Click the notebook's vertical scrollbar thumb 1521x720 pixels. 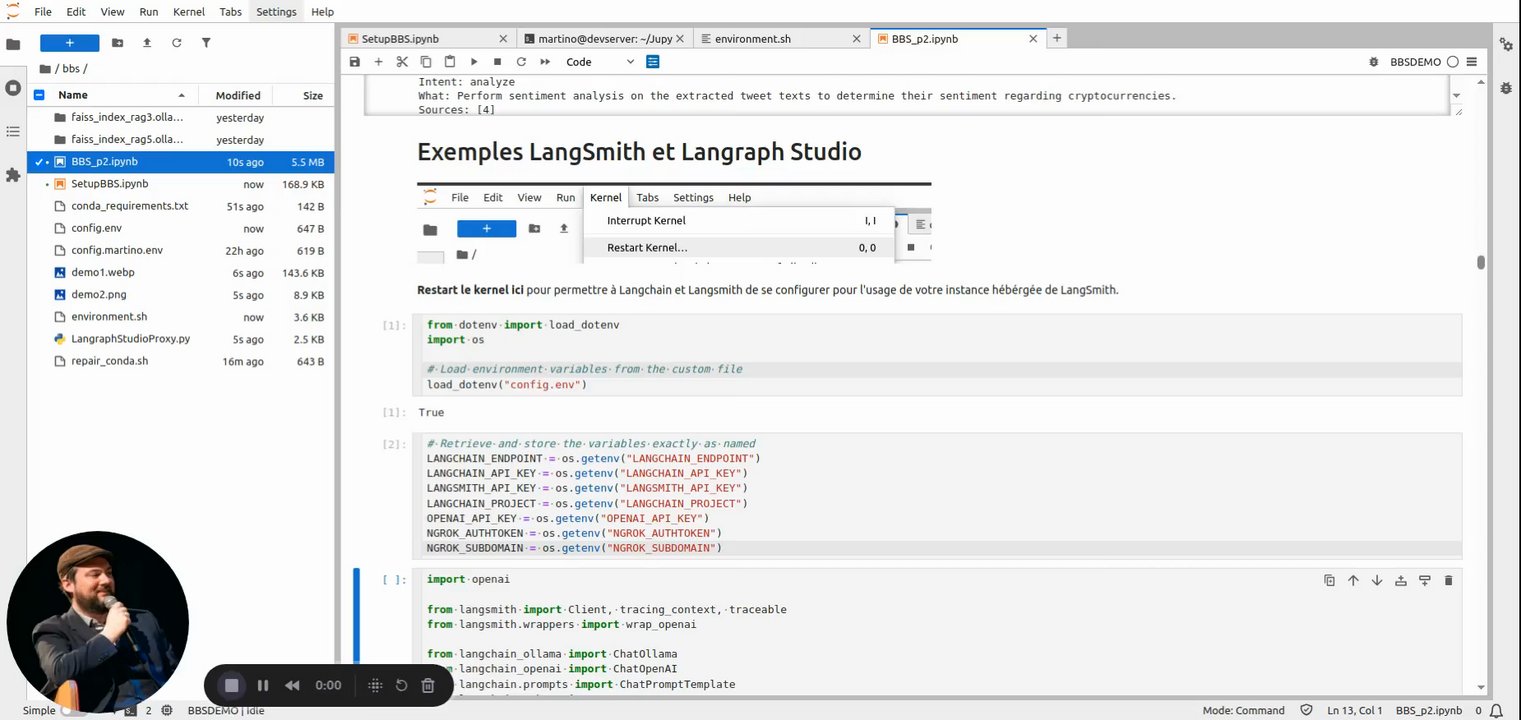point(1480,263)
